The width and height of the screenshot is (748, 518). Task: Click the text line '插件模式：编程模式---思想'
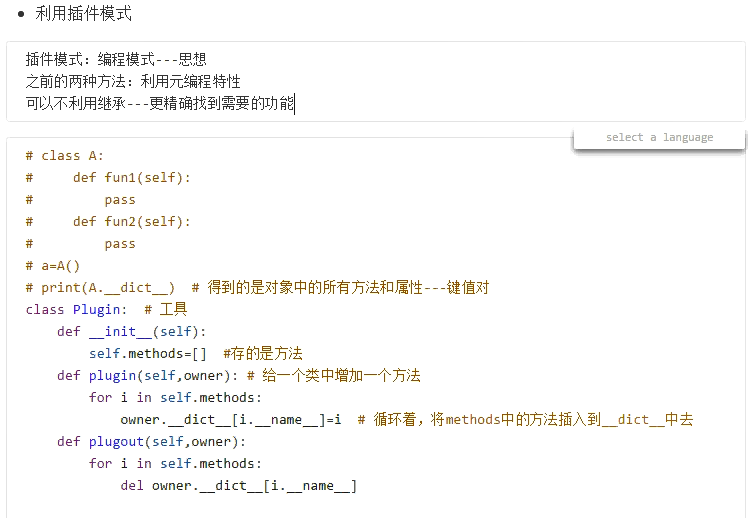point(116,59)
